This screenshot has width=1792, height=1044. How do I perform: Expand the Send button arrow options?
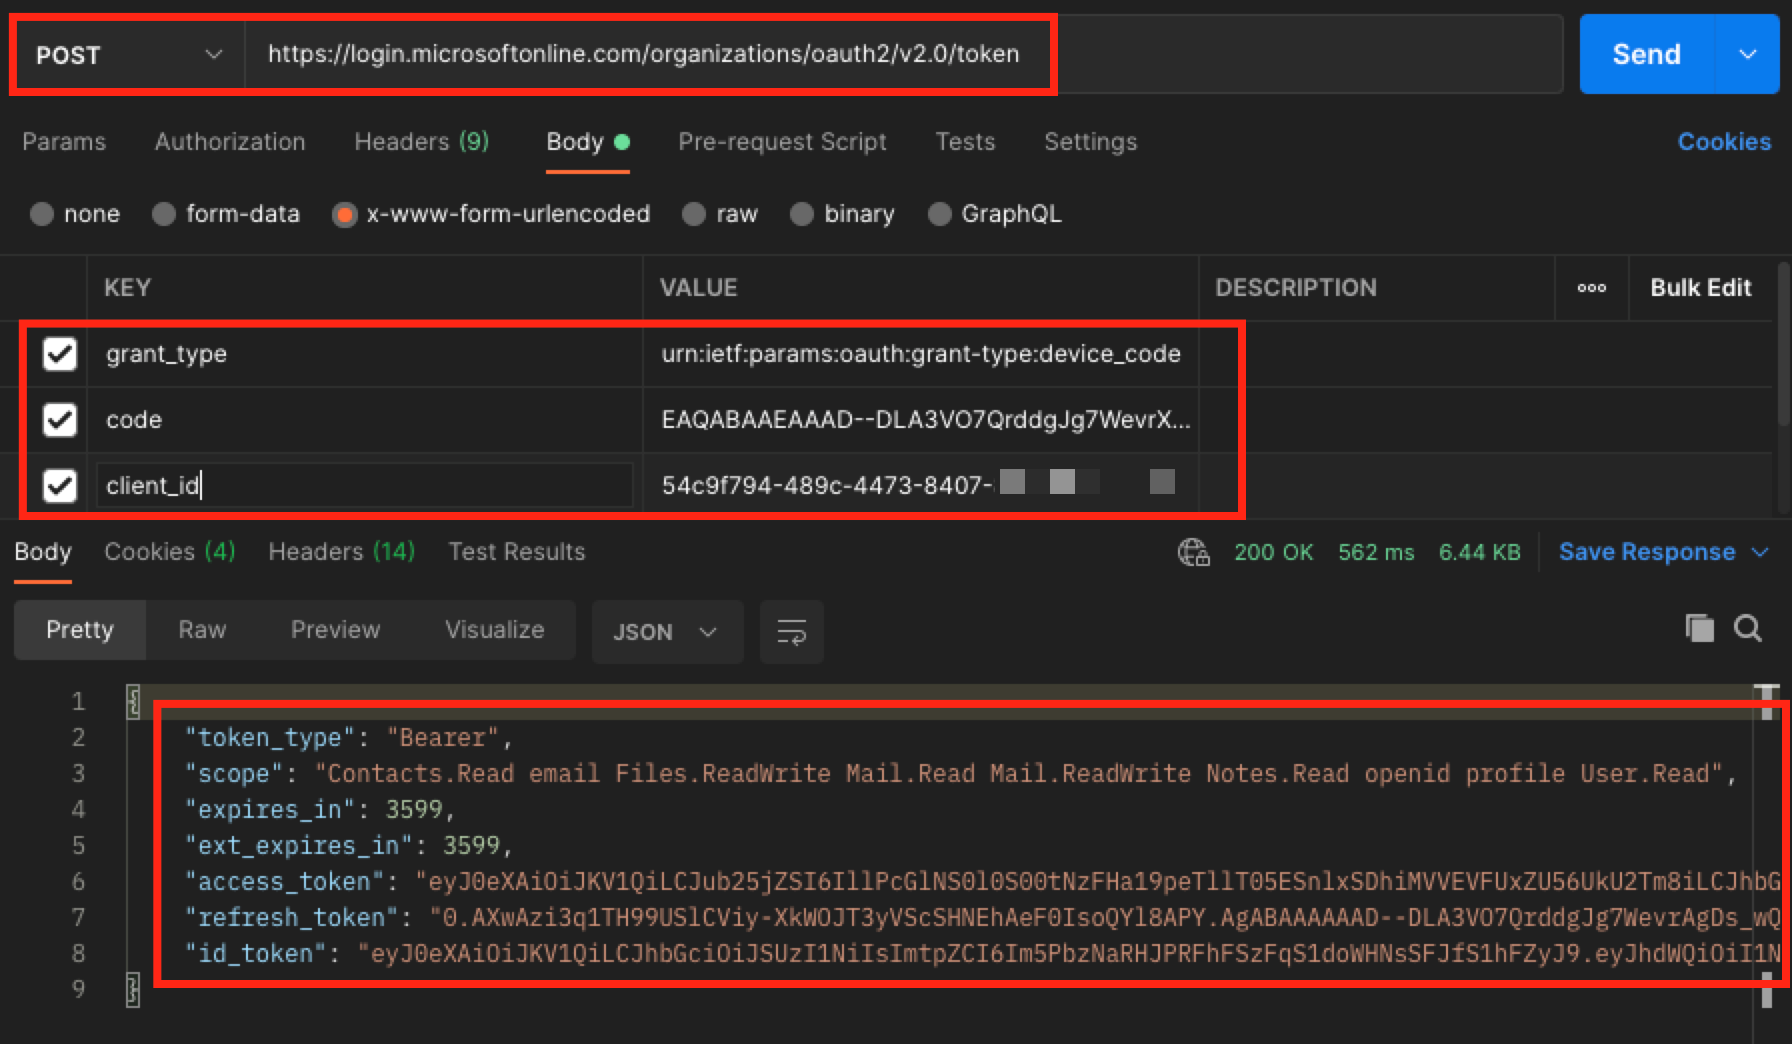pyautogui.click(x=1747, y=55)
